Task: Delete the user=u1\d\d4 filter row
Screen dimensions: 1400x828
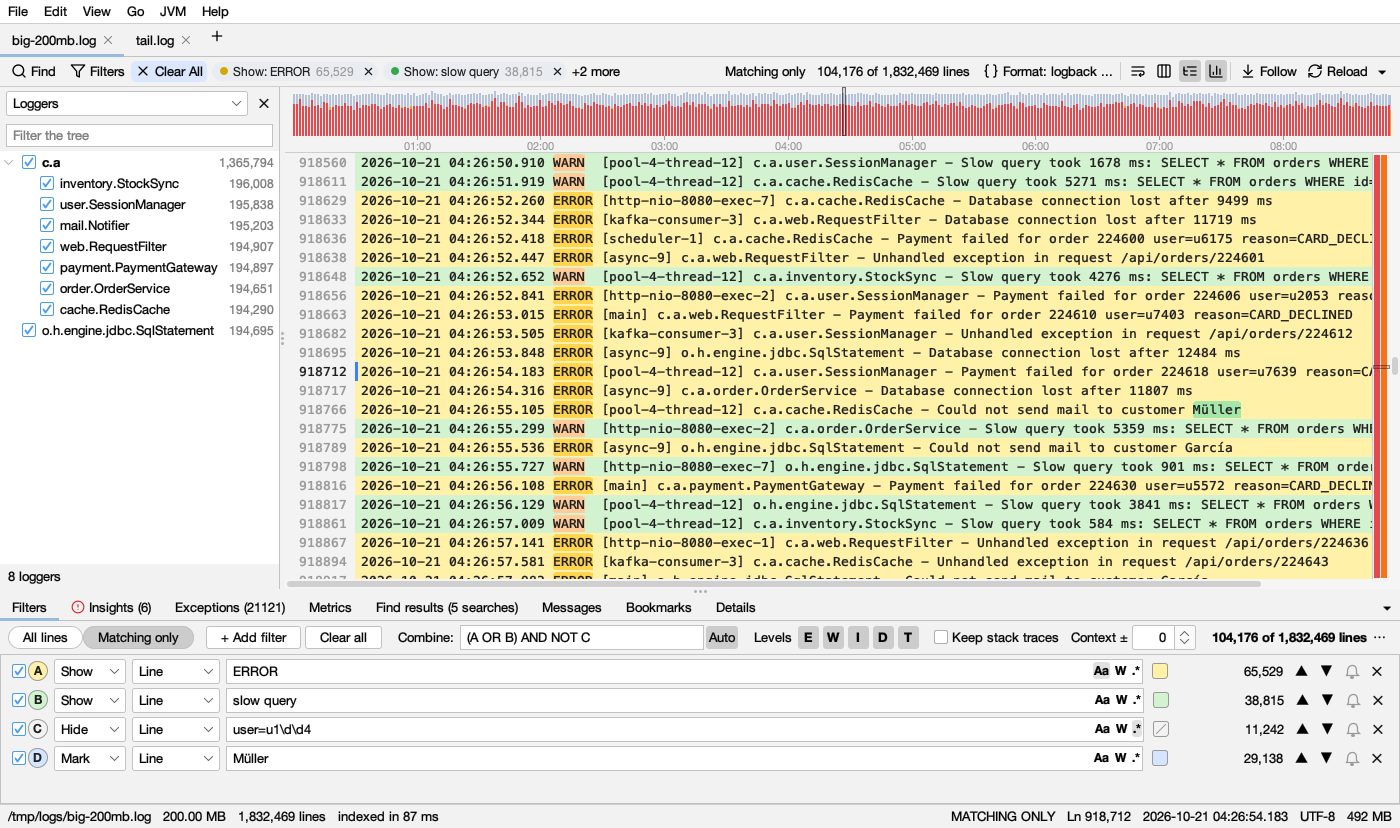Action: click(x=1377, y=729)
